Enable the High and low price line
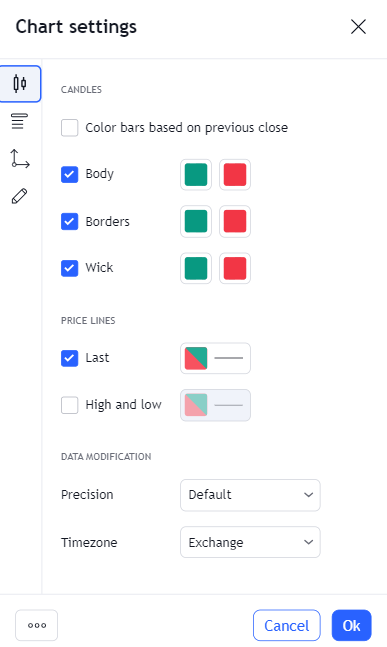 pyautogui.click(x=69, y=405)
